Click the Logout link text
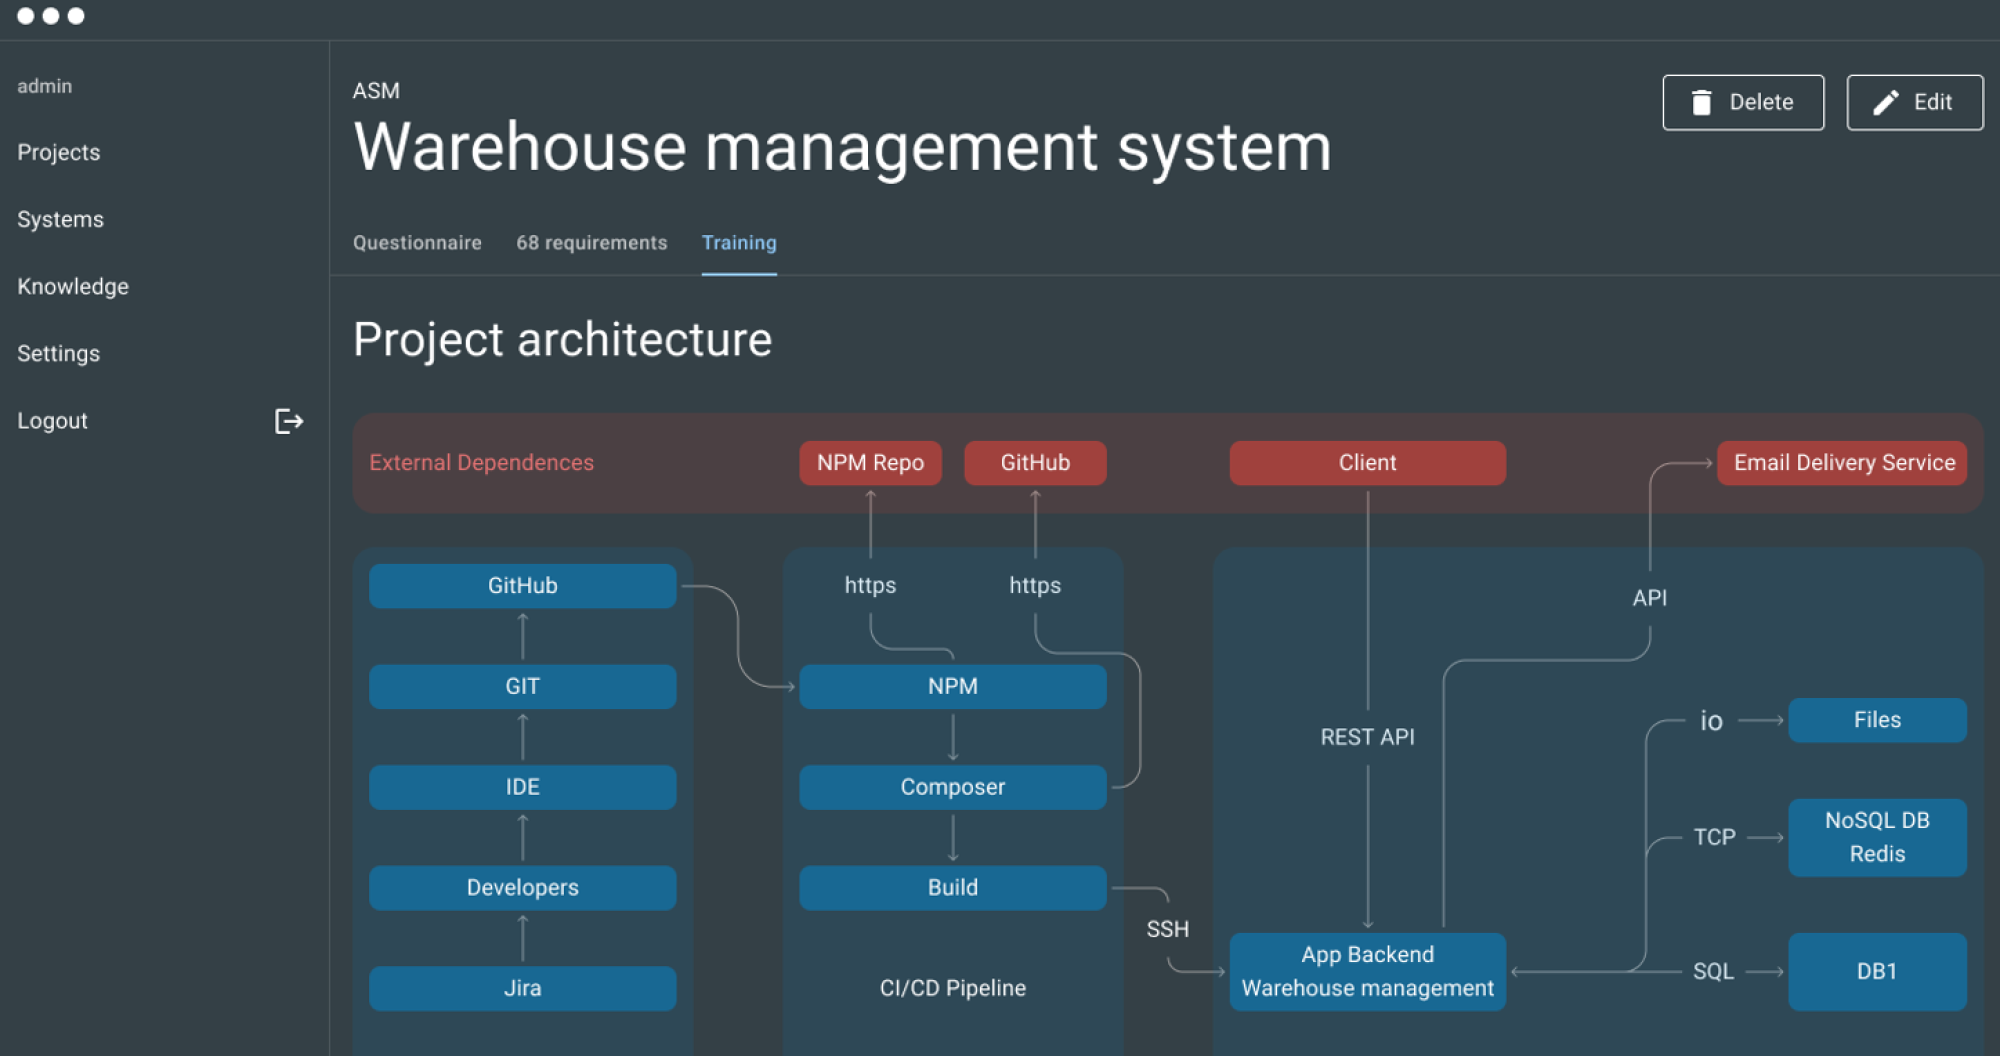Screen dimensions: 2000x1056 point(52,421)
